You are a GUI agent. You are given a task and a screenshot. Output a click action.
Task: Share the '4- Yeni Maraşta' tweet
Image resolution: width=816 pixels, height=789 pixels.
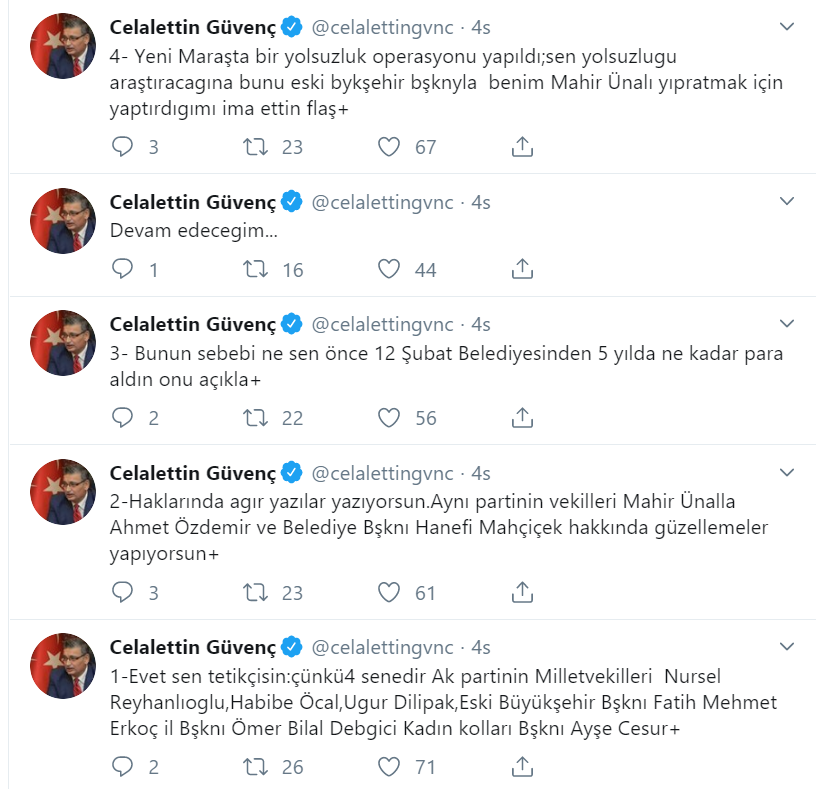(x=521, y=147)
